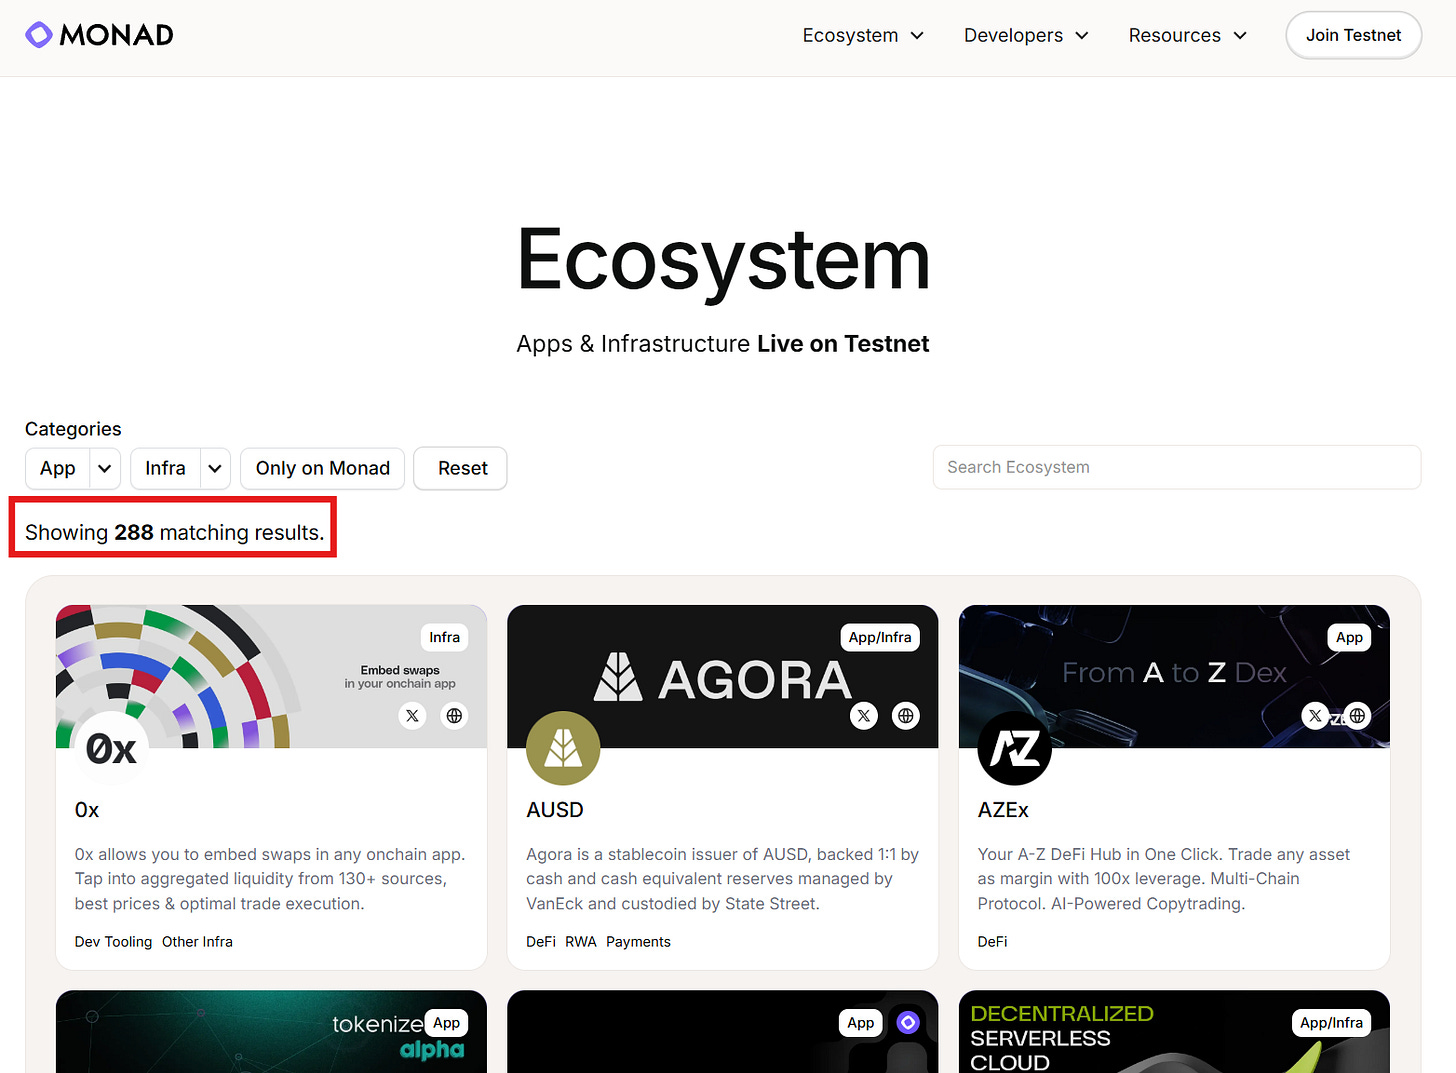This screenshot has width=1456, height=1073.
Task: Click the AUSD card title
Action: [x=555, y=810]
